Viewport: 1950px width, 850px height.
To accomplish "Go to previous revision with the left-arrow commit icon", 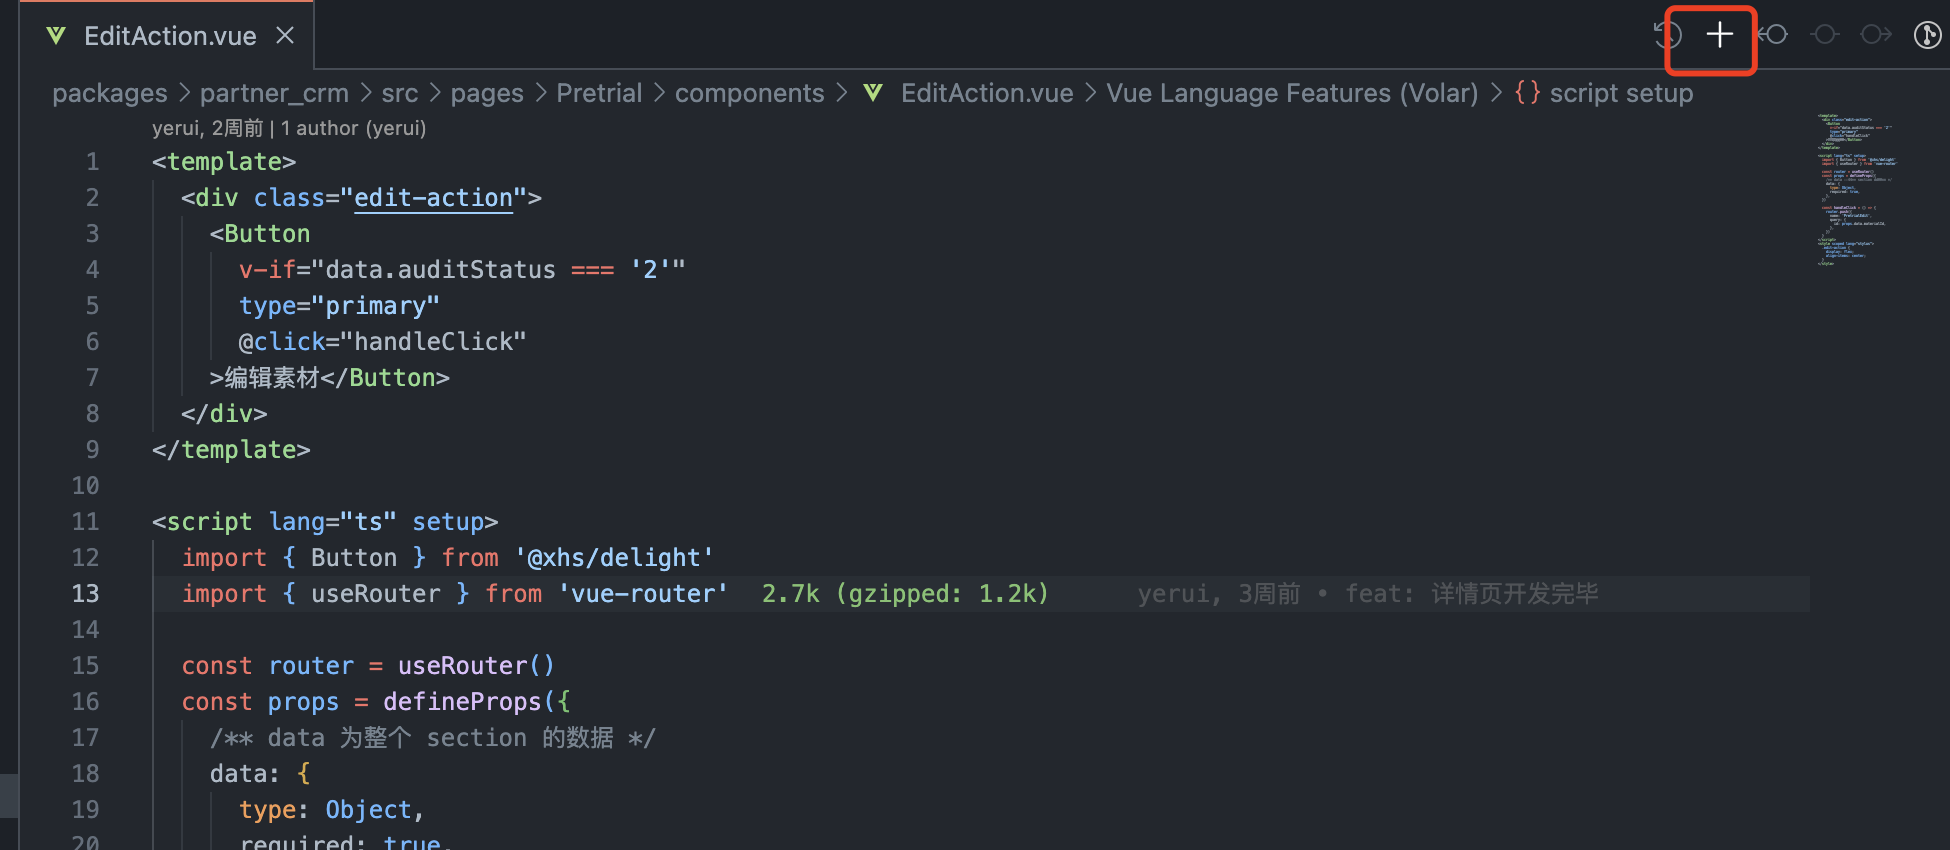I will click(1773, 35).
